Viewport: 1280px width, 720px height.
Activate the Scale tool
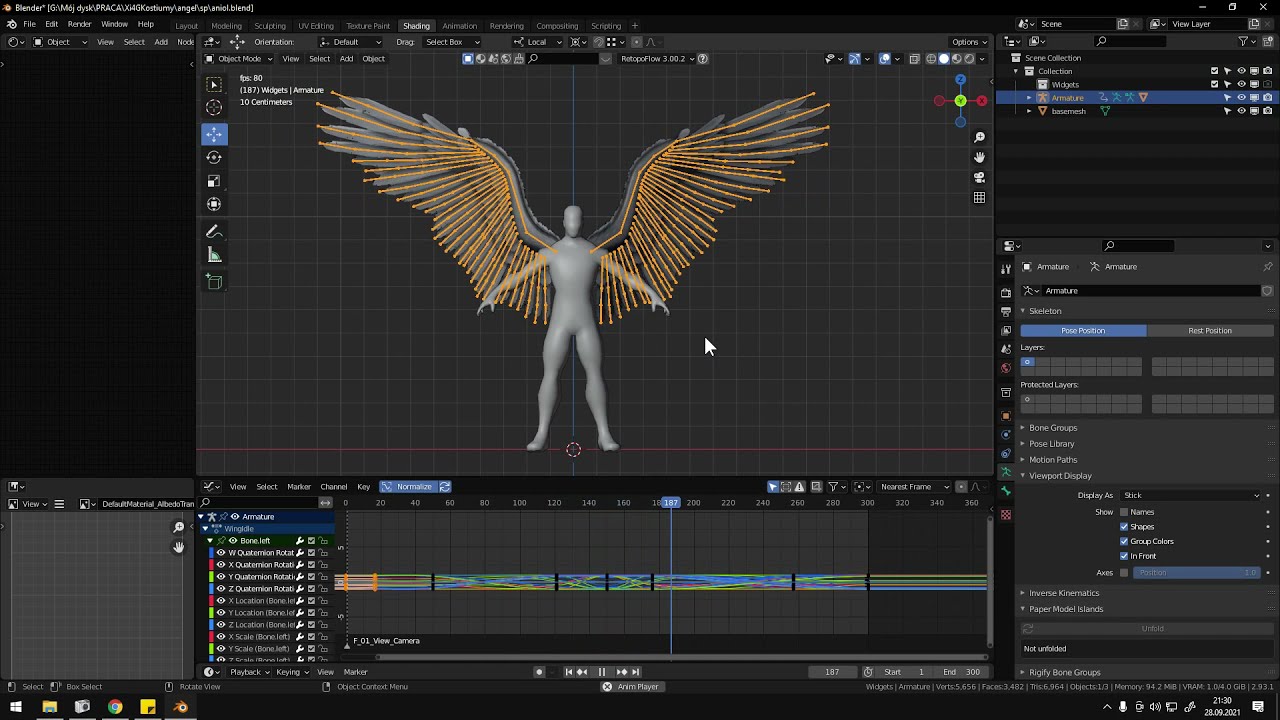coord(214,181)
